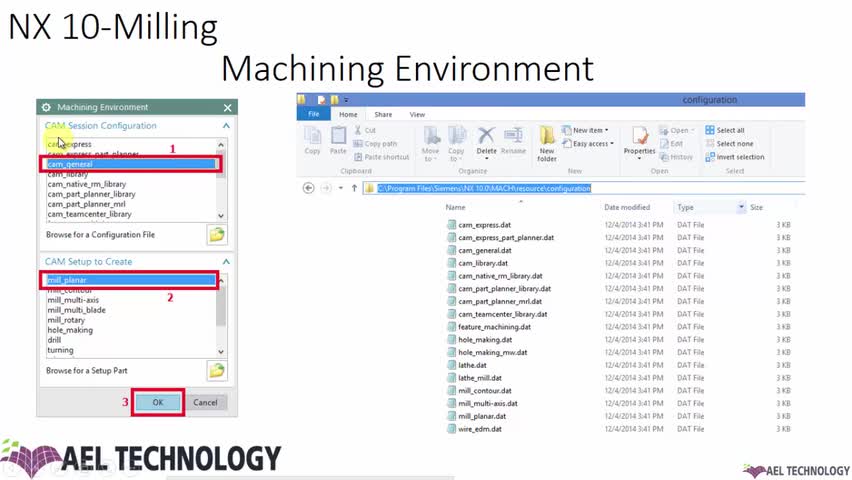Click the Copy to icon
The height and width of the screenshot is (480, 852).
pos(456,144)
